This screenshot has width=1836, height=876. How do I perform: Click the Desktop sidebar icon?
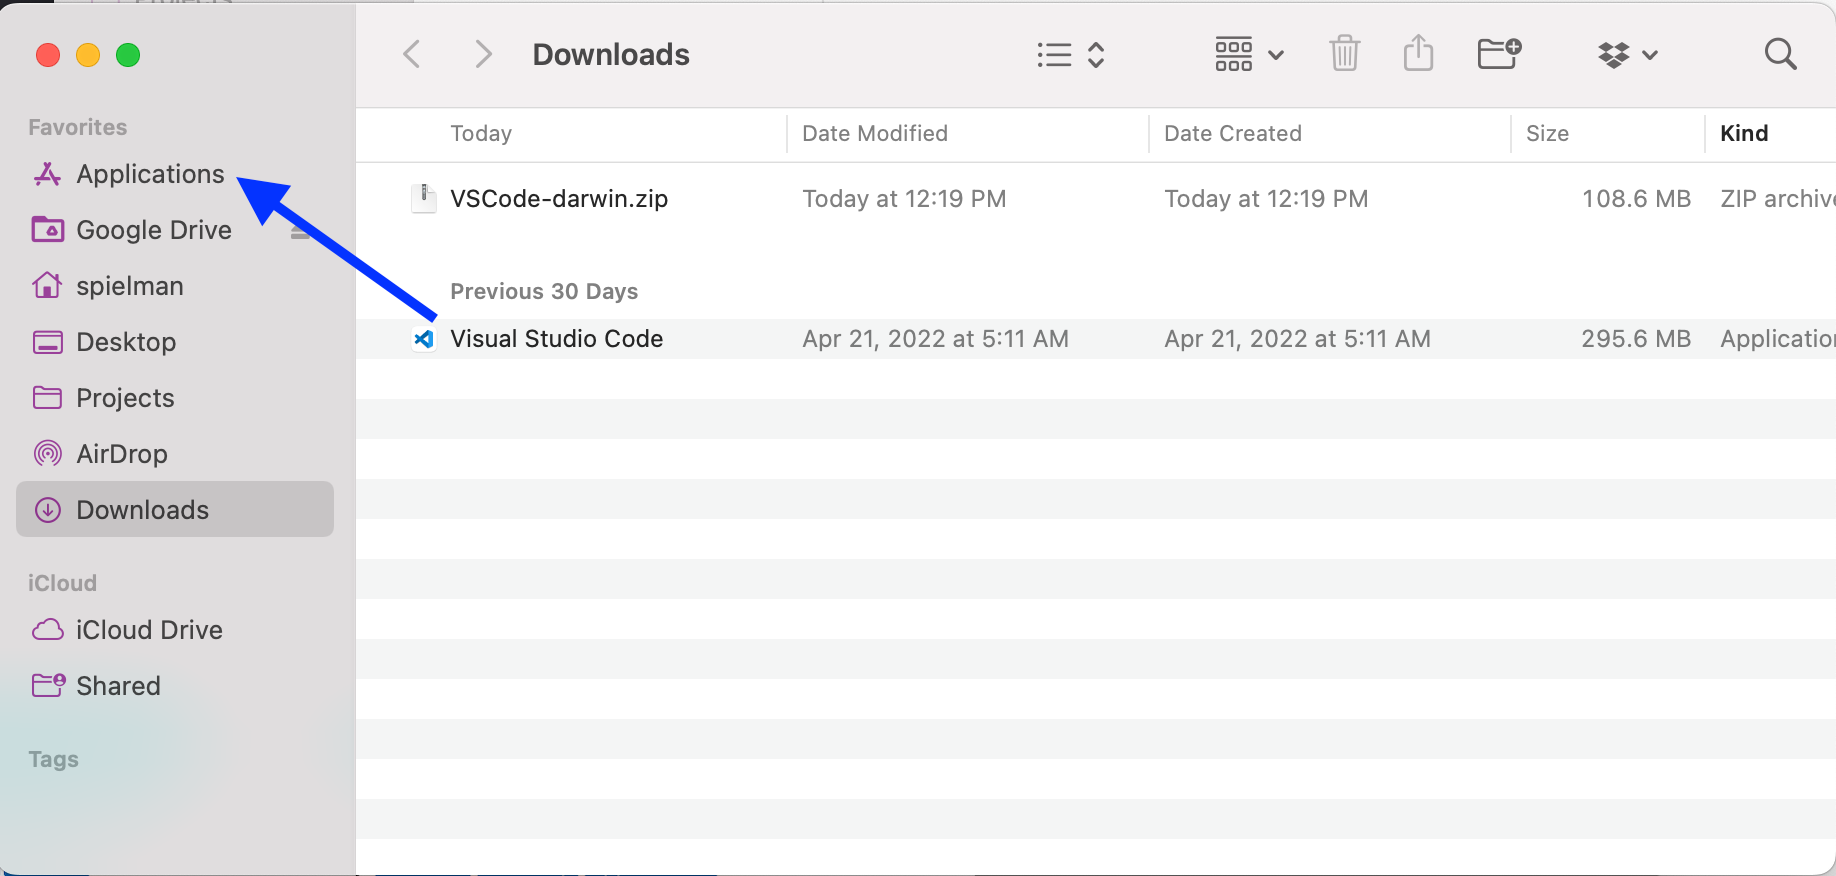(47, 342)
